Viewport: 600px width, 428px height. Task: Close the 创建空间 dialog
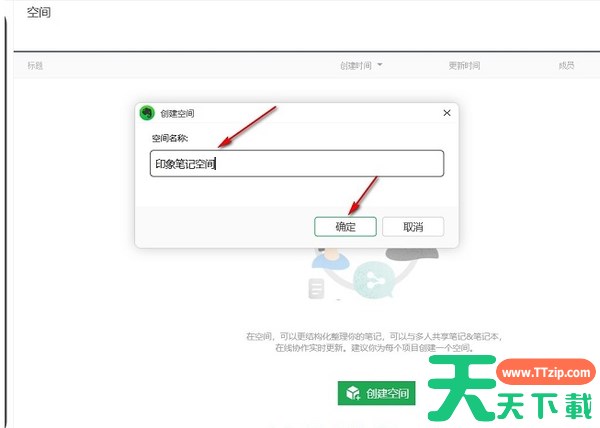[x=447, y=113]
